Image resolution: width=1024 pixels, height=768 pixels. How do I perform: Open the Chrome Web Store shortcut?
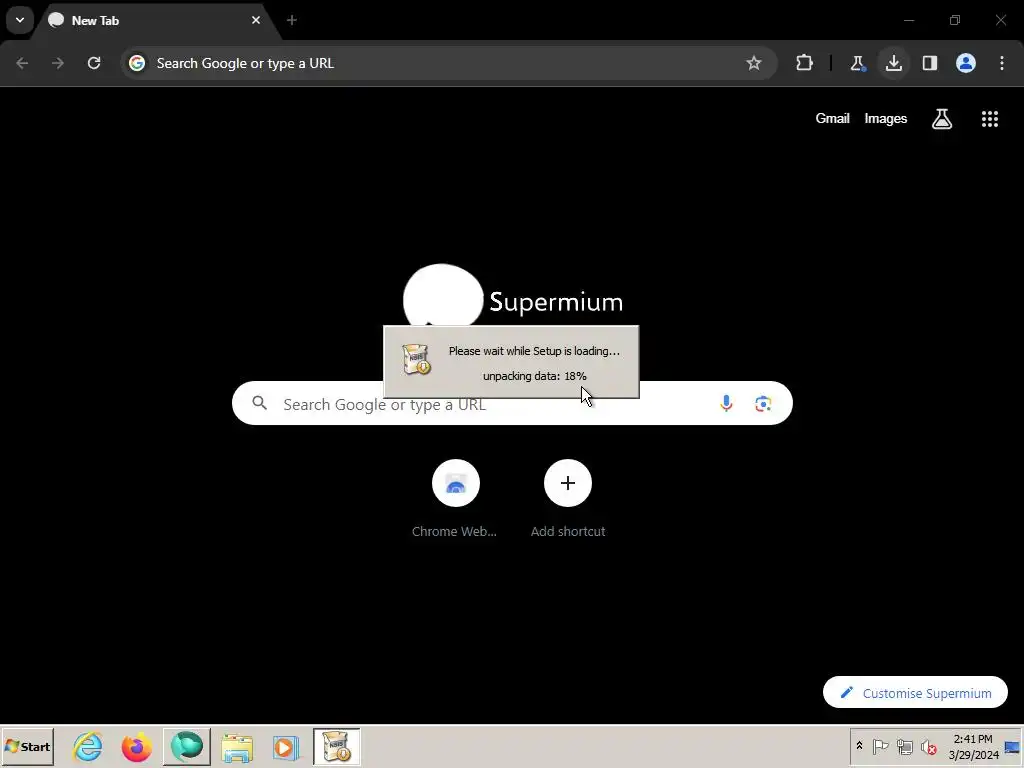455,499
